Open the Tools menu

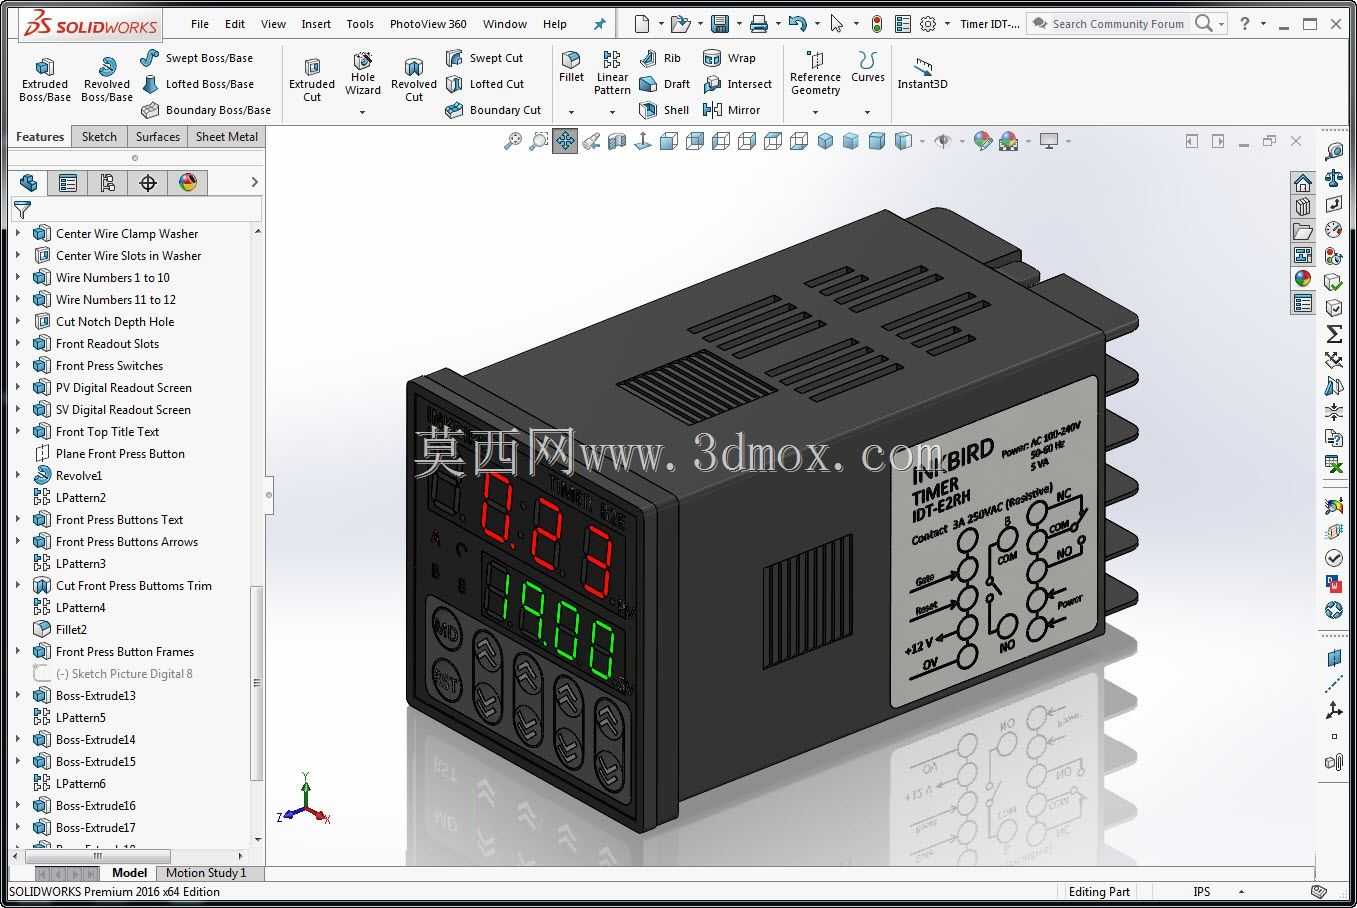pyautogui.click(x=360, y=24)
